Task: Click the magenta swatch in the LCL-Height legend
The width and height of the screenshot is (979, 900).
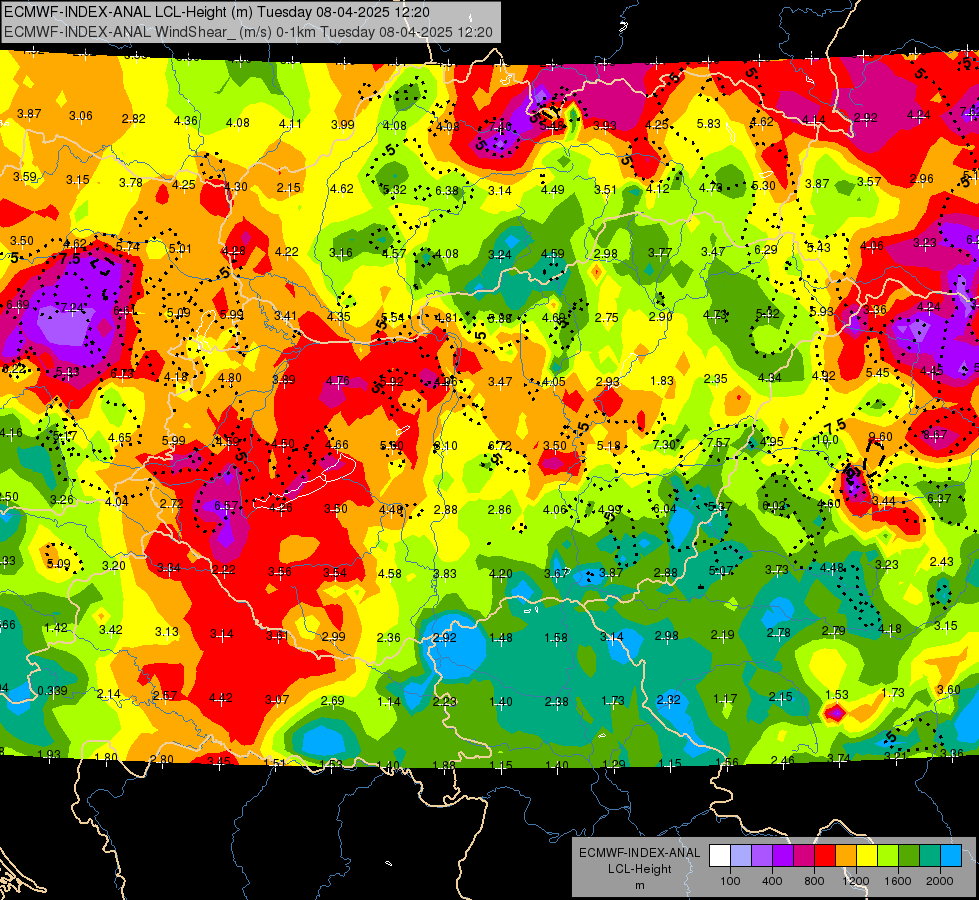Action: (804, 856)
